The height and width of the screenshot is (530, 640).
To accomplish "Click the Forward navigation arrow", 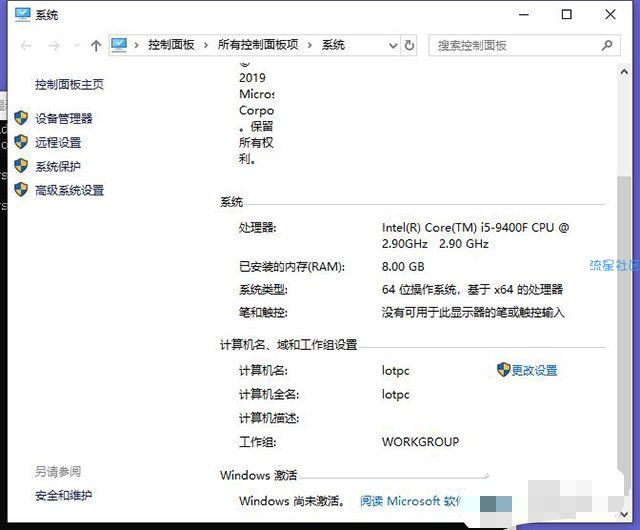I will [x=54, y=46].
